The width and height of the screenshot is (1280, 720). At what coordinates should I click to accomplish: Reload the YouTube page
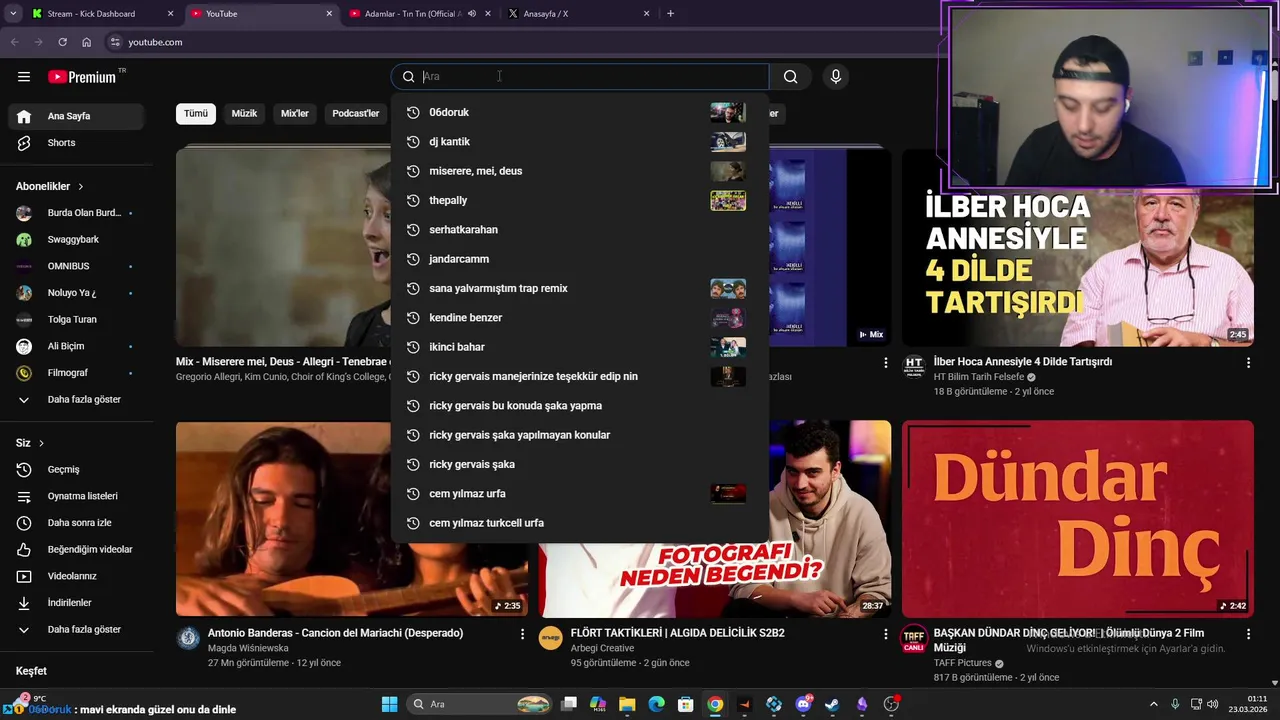click(x=62, y=42)
